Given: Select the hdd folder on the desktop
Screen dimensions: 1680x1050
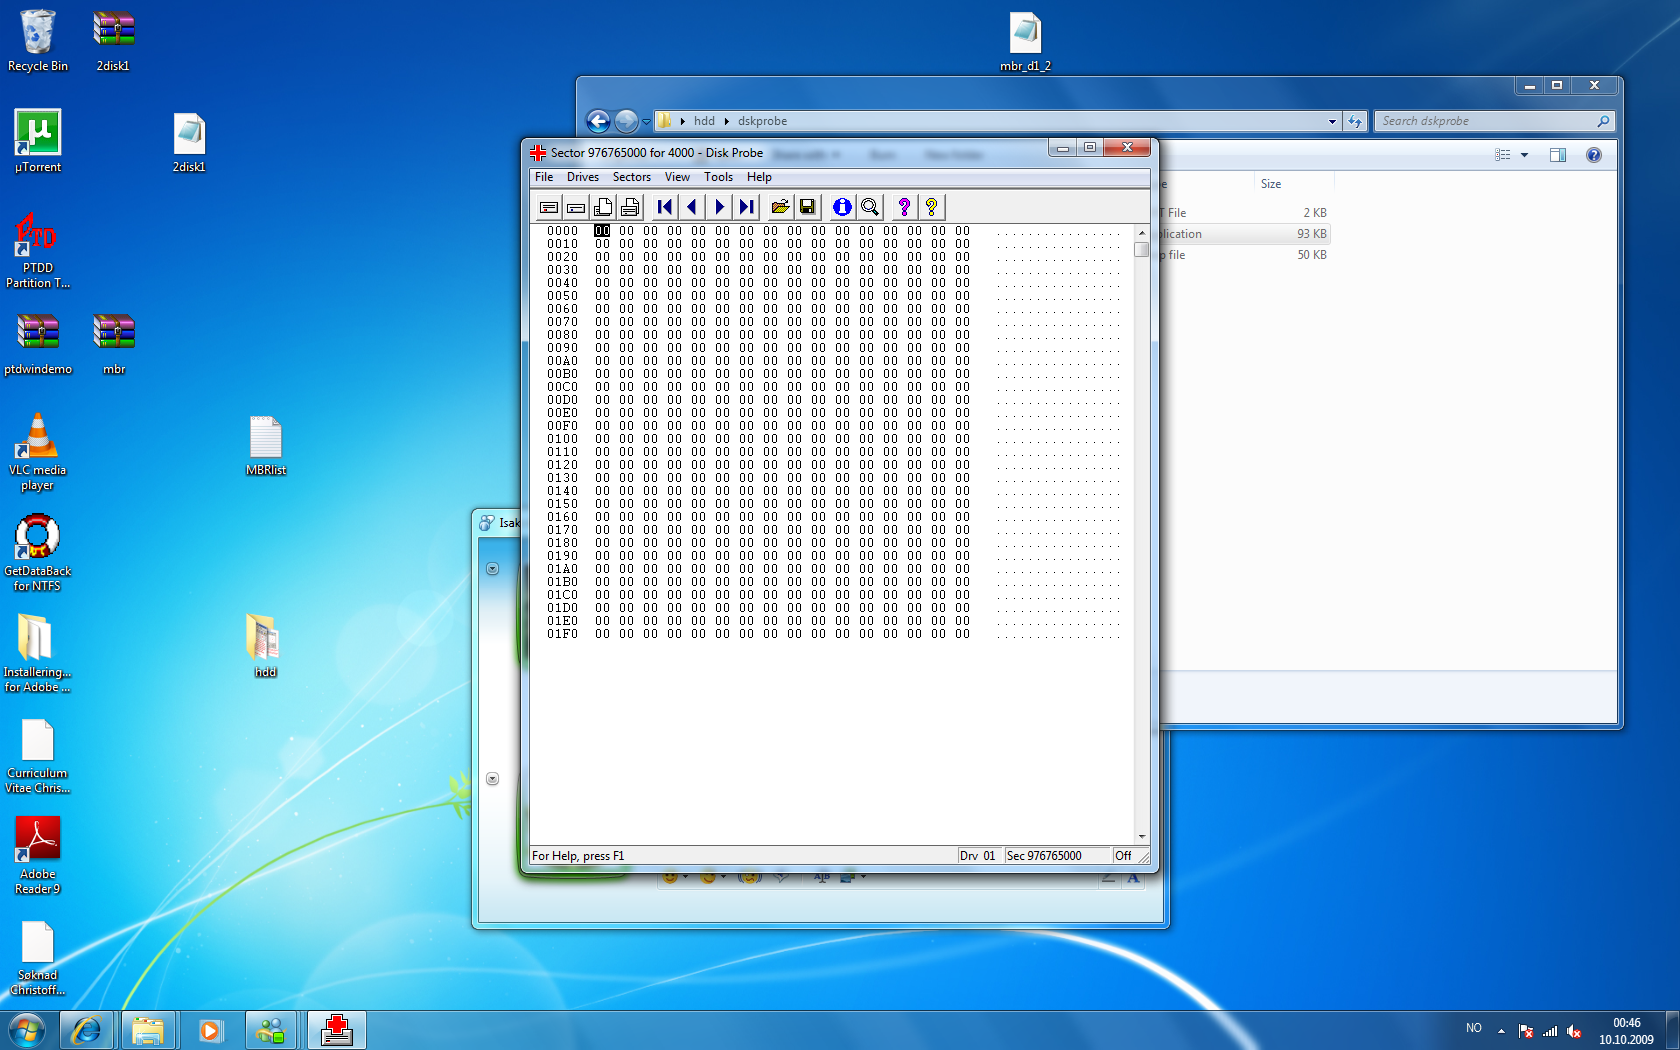Looking at the screenshot, I should (x=265, y=646).
